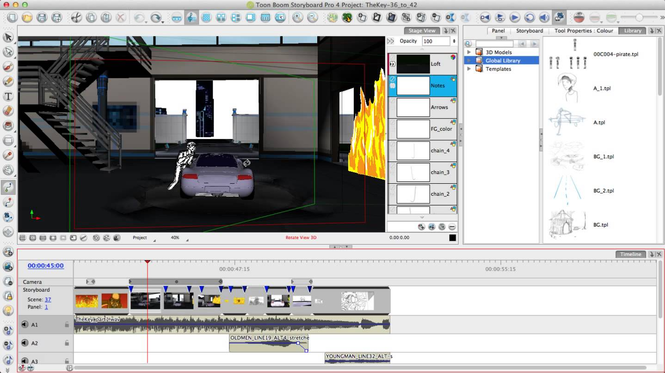
Task: Click the black colour swatch below stage
Action: pyautogui.click(x=453, y=238)
